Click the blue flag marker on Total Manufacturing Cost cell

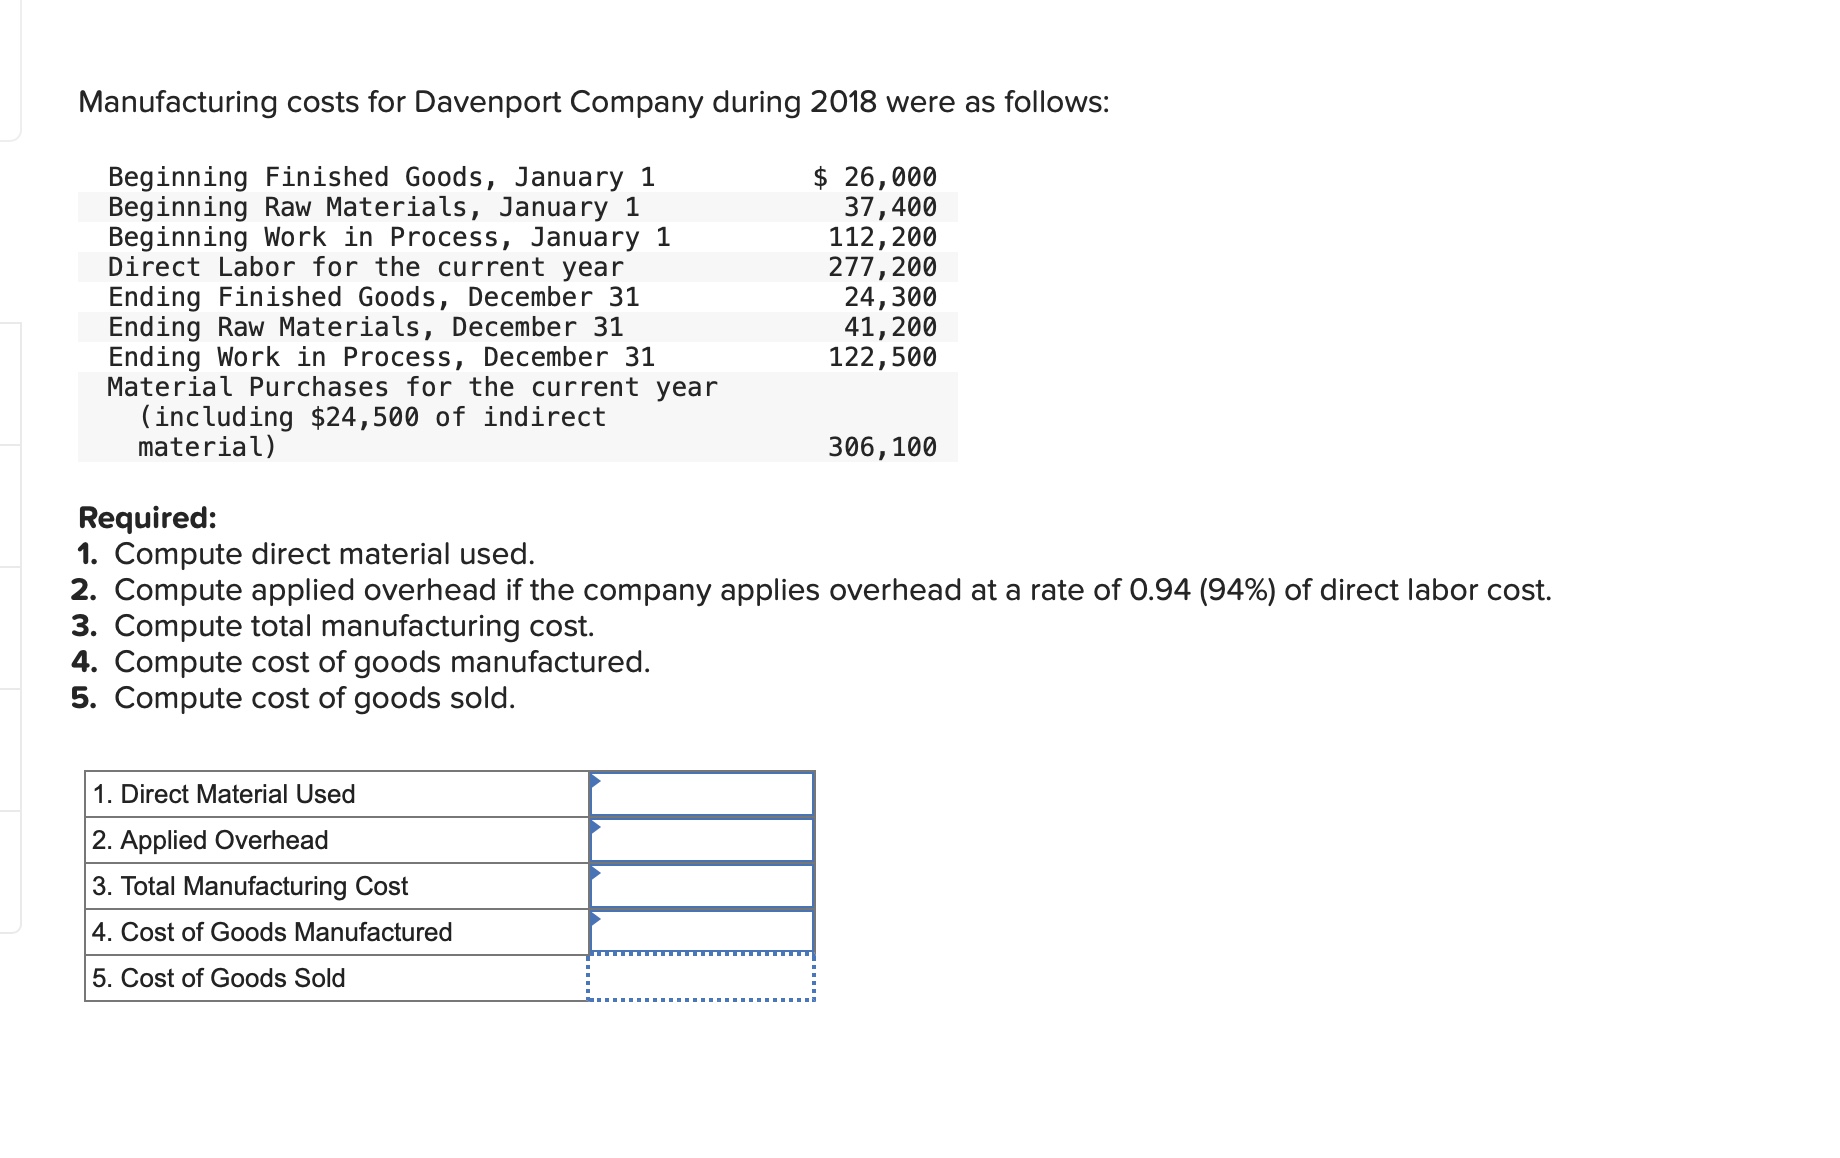[x=598, y=874]
